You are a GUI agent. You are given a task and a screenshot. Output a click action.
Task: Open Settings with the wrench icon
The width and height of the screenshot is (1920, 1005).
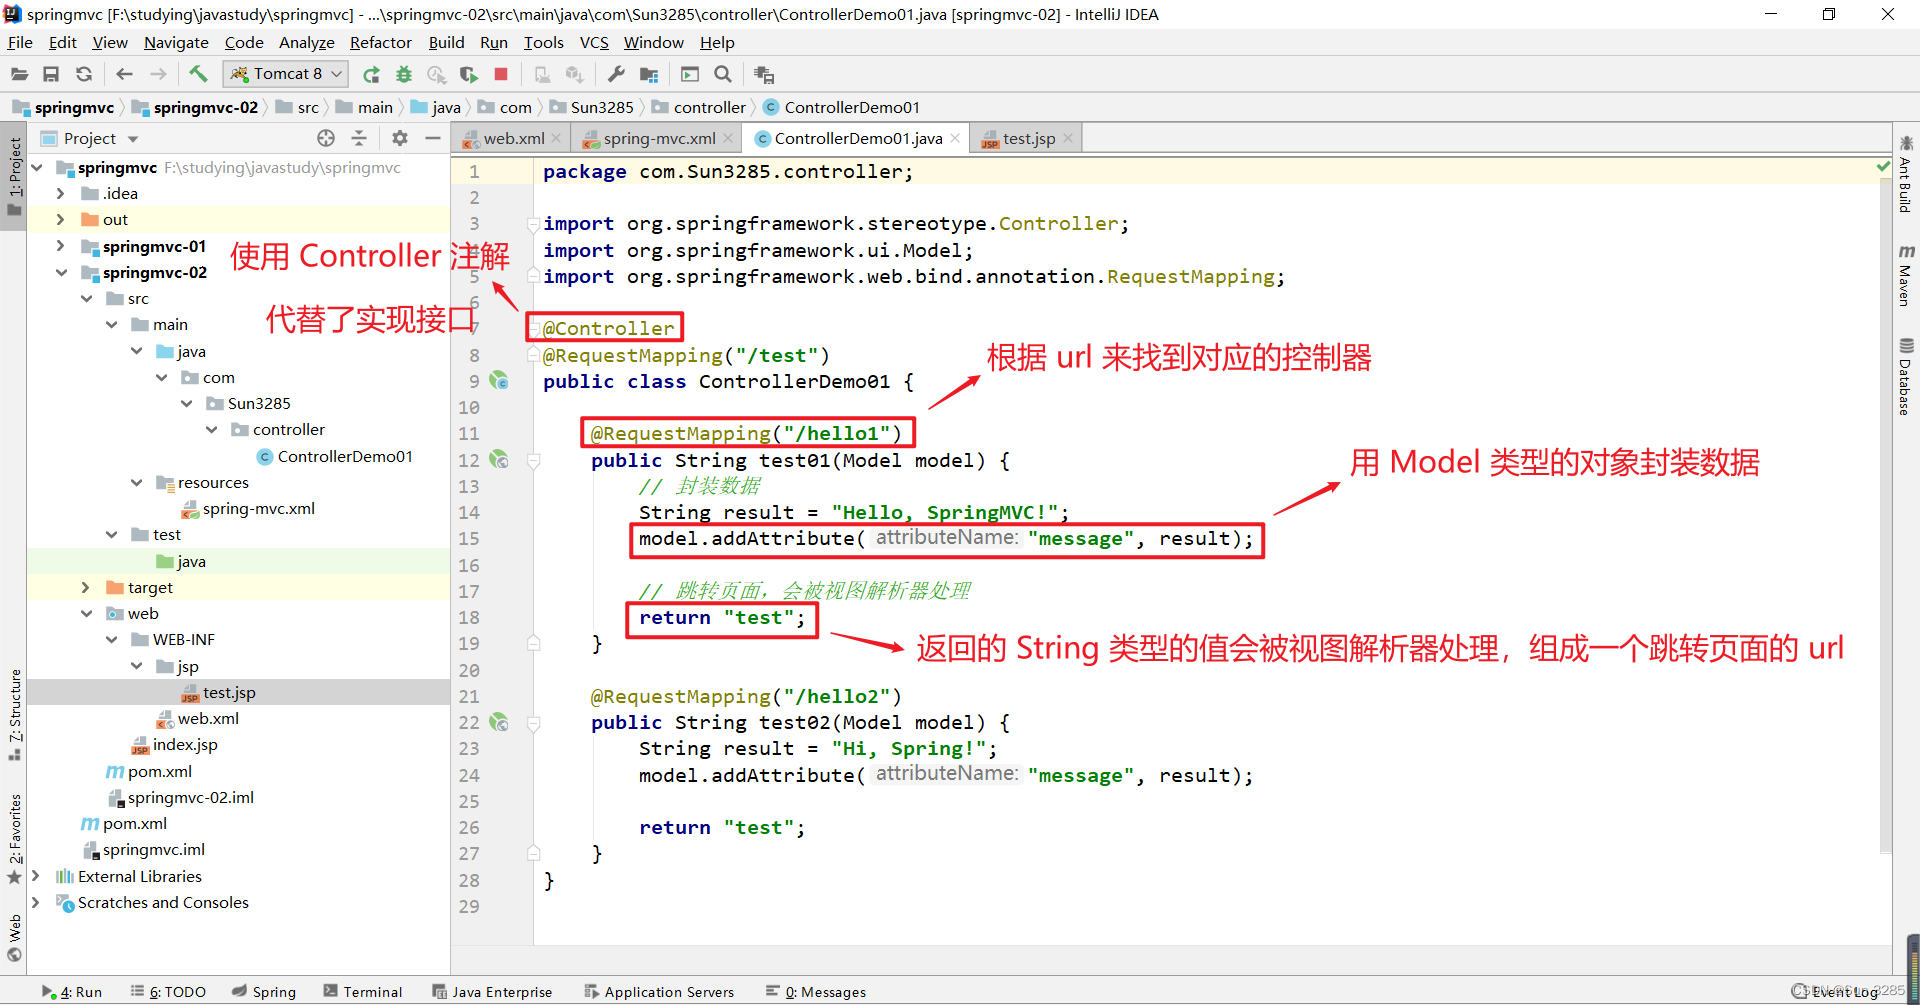tap(616, 74)
